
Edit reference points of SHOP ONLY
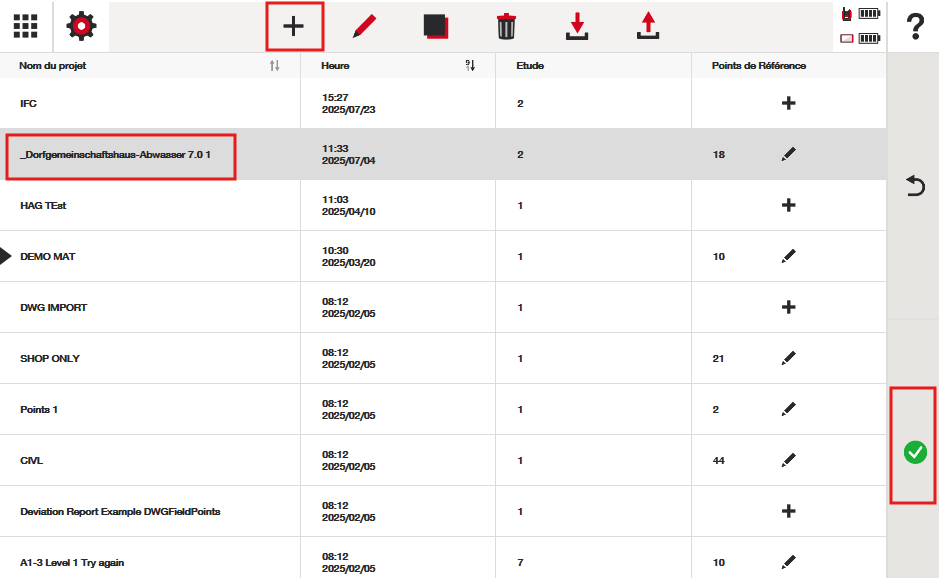tap(788, 358)
